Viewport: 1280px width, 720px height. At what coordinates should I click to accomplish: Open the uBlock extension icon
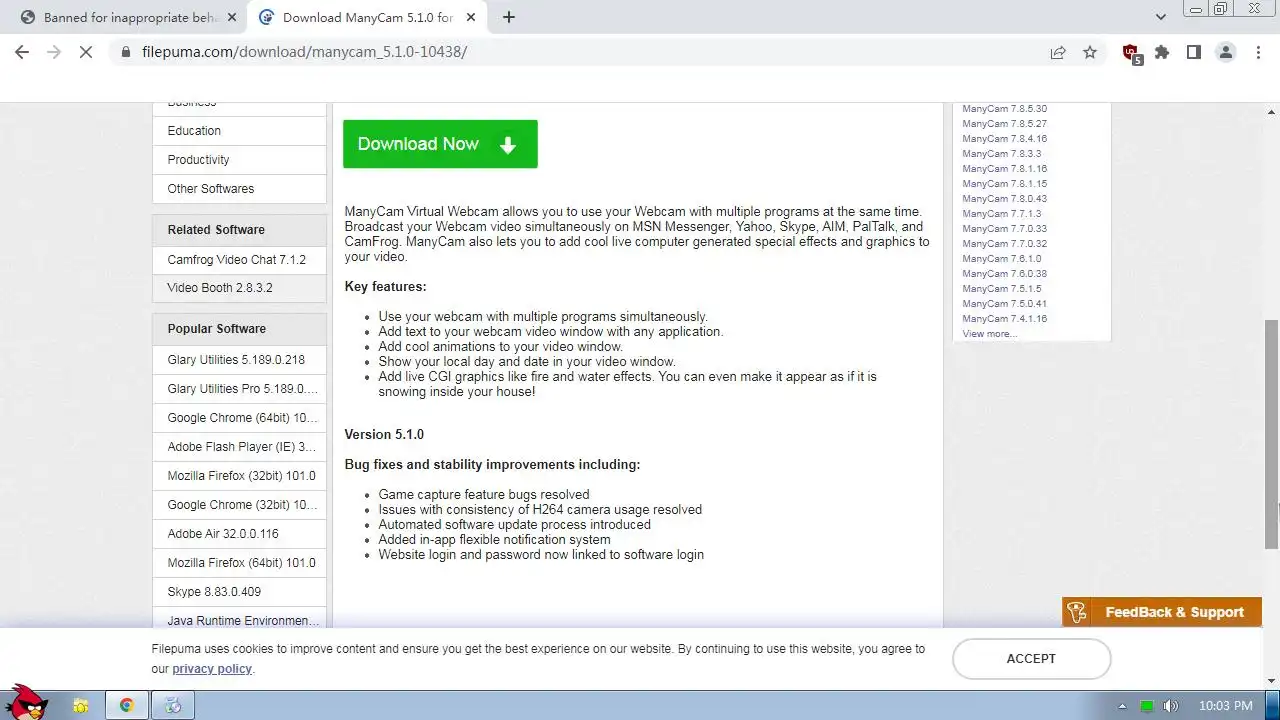(1131, 53)
